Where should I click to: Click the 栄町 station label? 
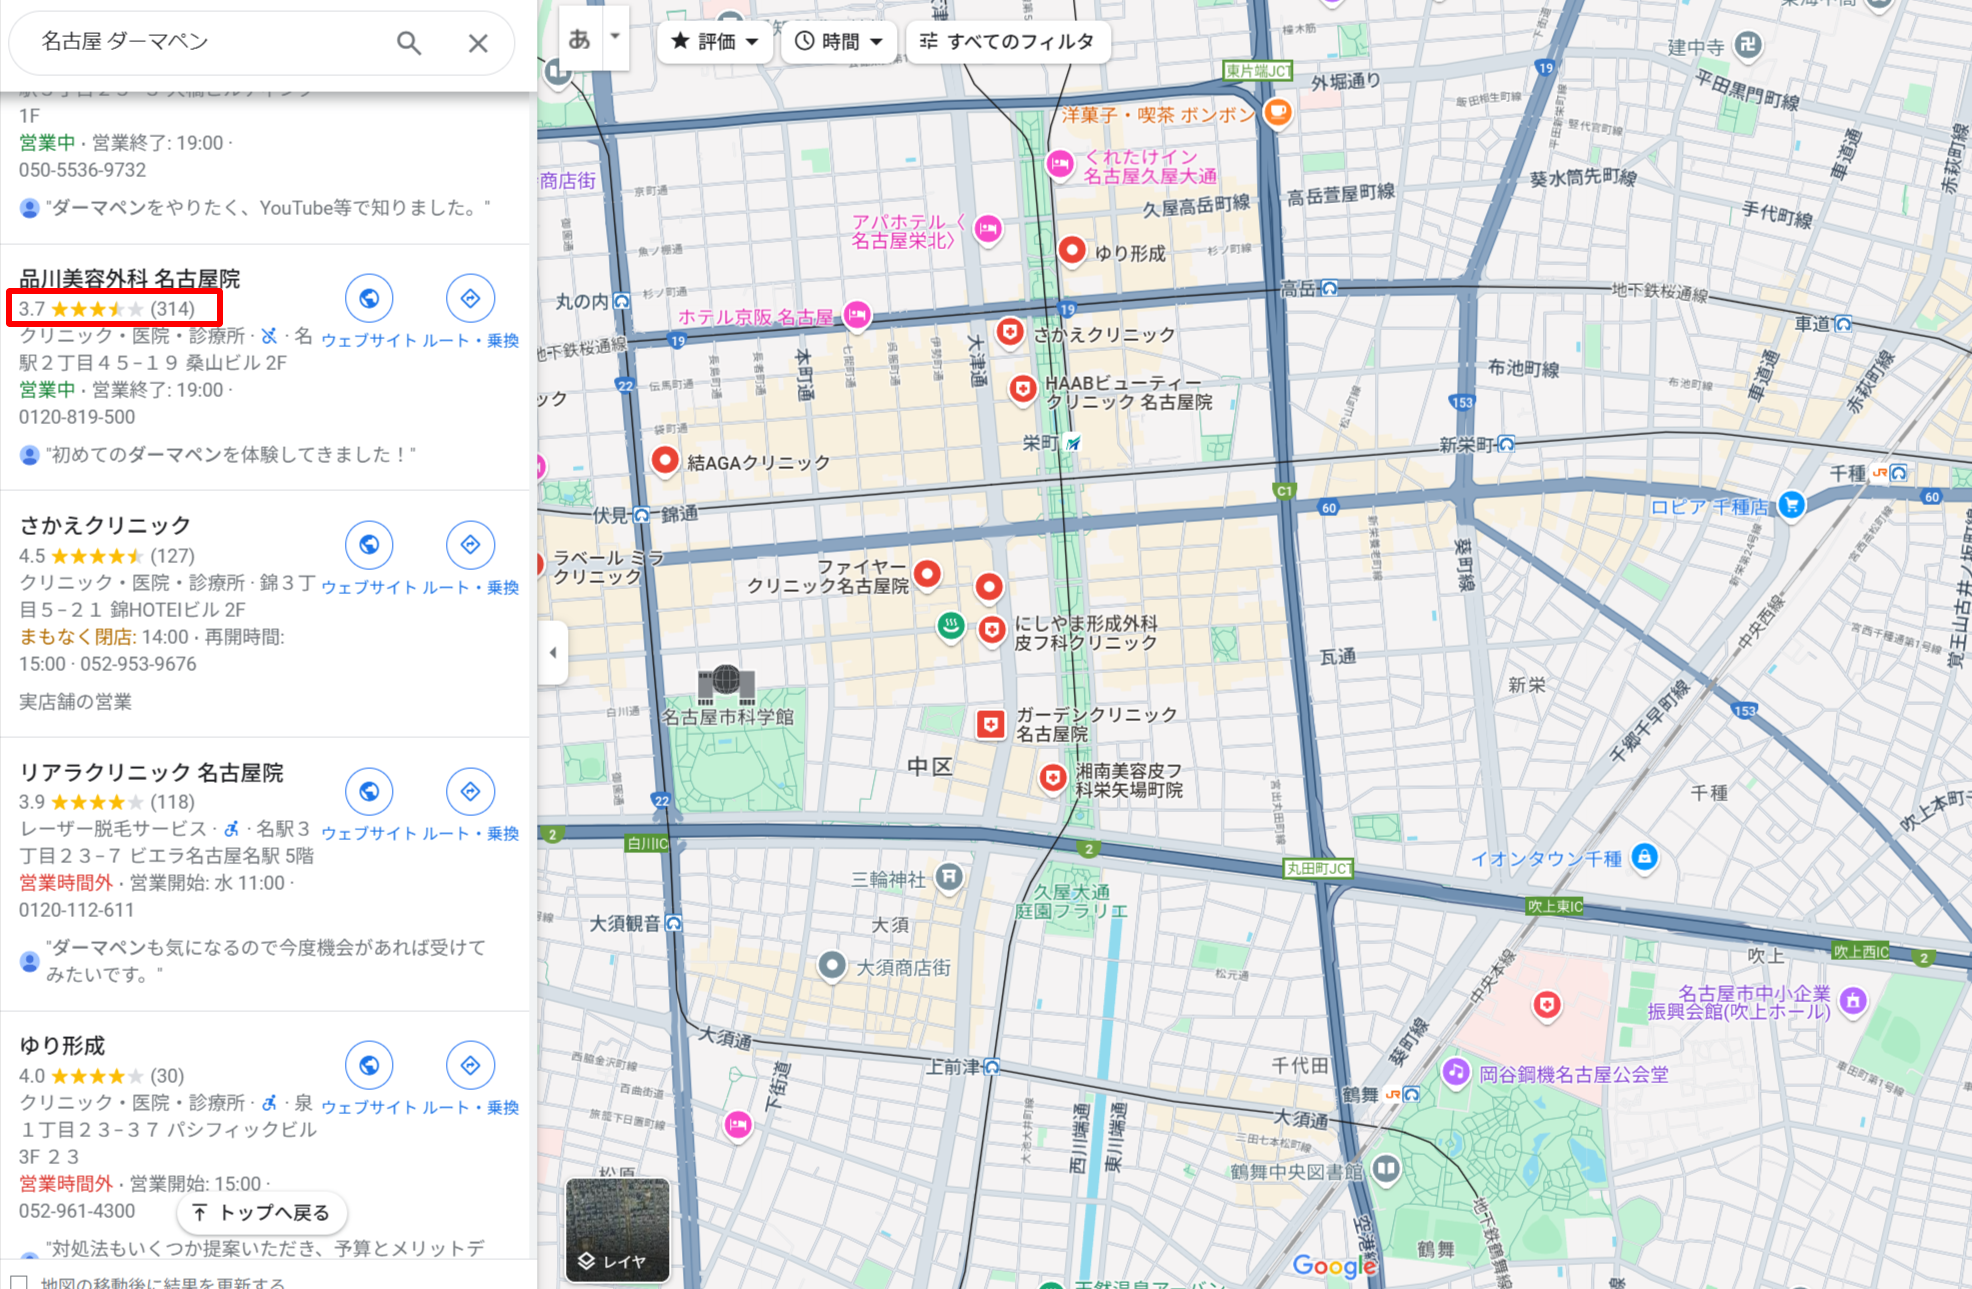coord(1040,443)
